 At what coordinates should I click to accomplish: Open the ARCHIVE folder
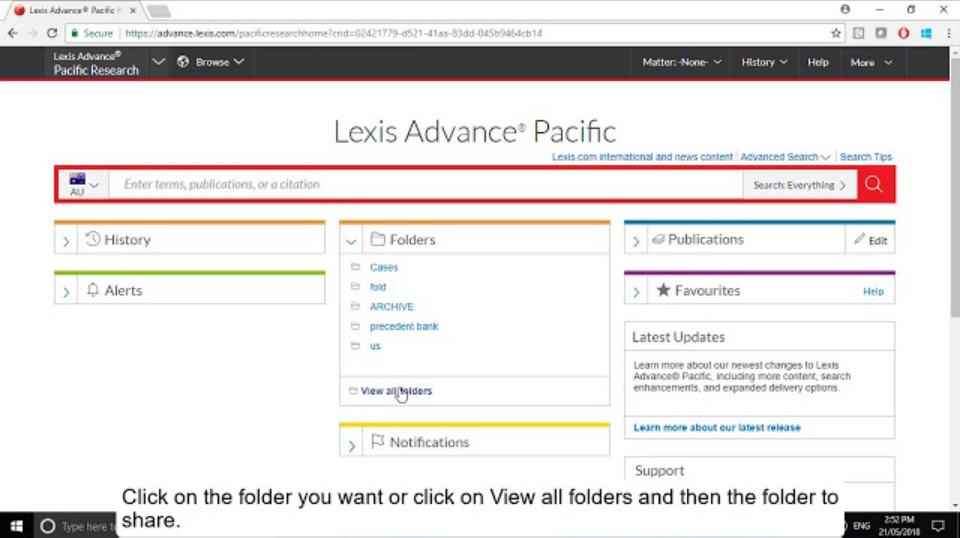coord(392,307)
